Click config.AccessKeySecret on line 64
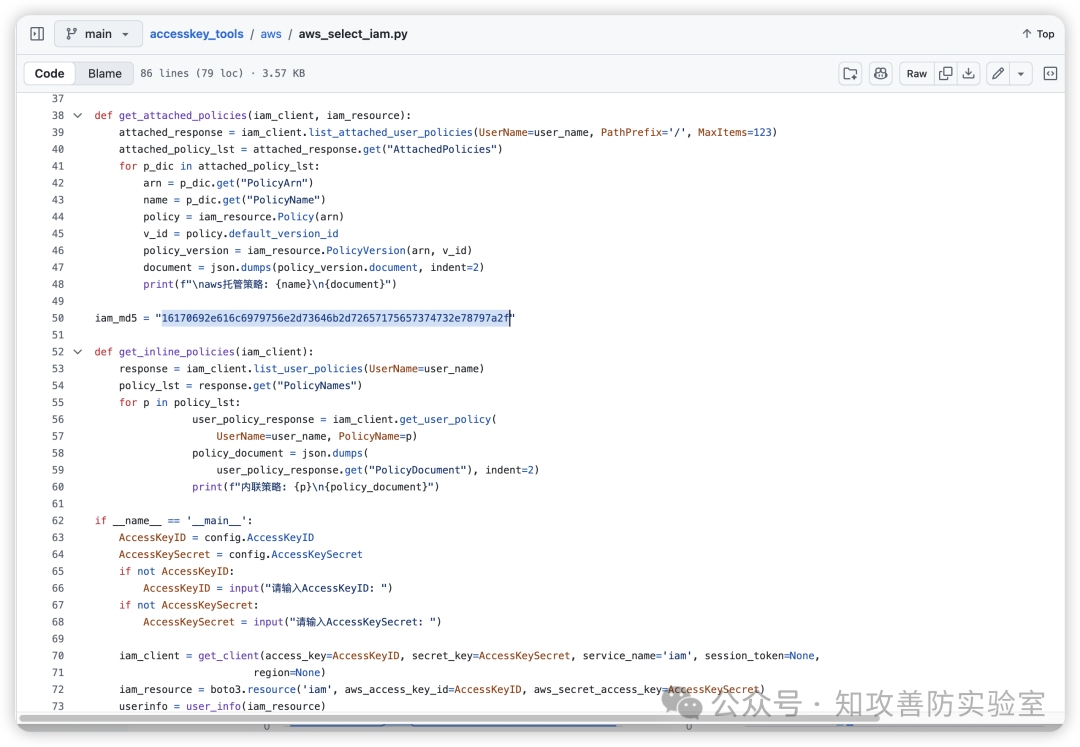 pos(295,554)
